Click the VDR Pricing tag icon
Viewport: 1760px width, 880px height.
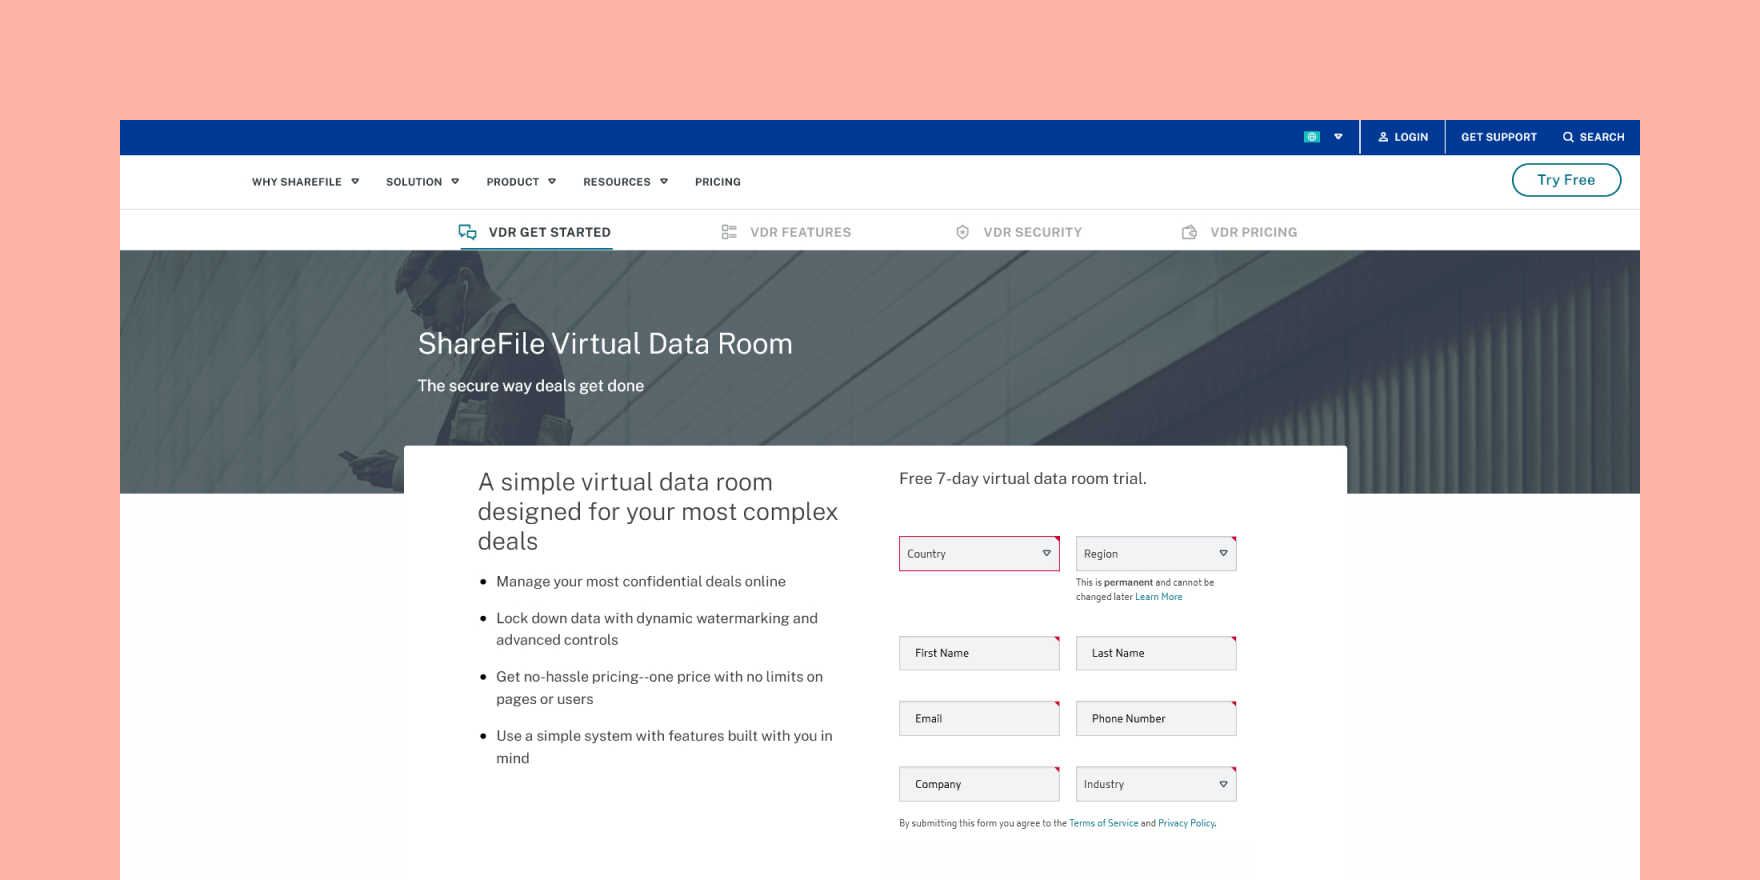tap(1189, 232)
